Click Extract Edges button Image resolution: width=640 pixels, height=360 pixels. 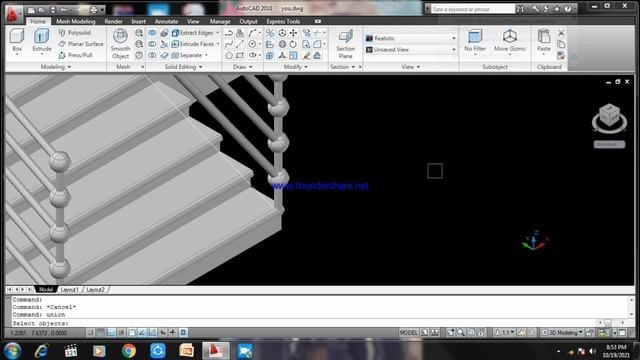pyautogui.click(x=192, y=33)
